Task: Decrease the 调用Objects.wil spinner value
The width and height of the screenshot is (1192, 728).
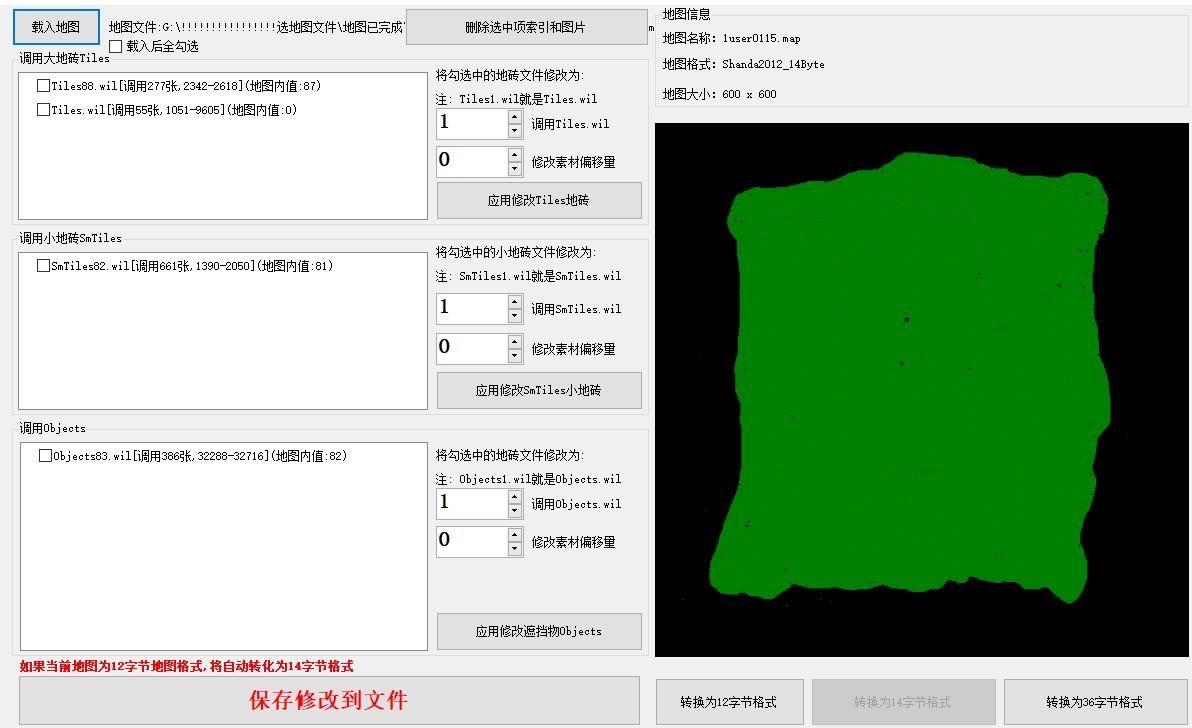Action: tap(515, 511)
